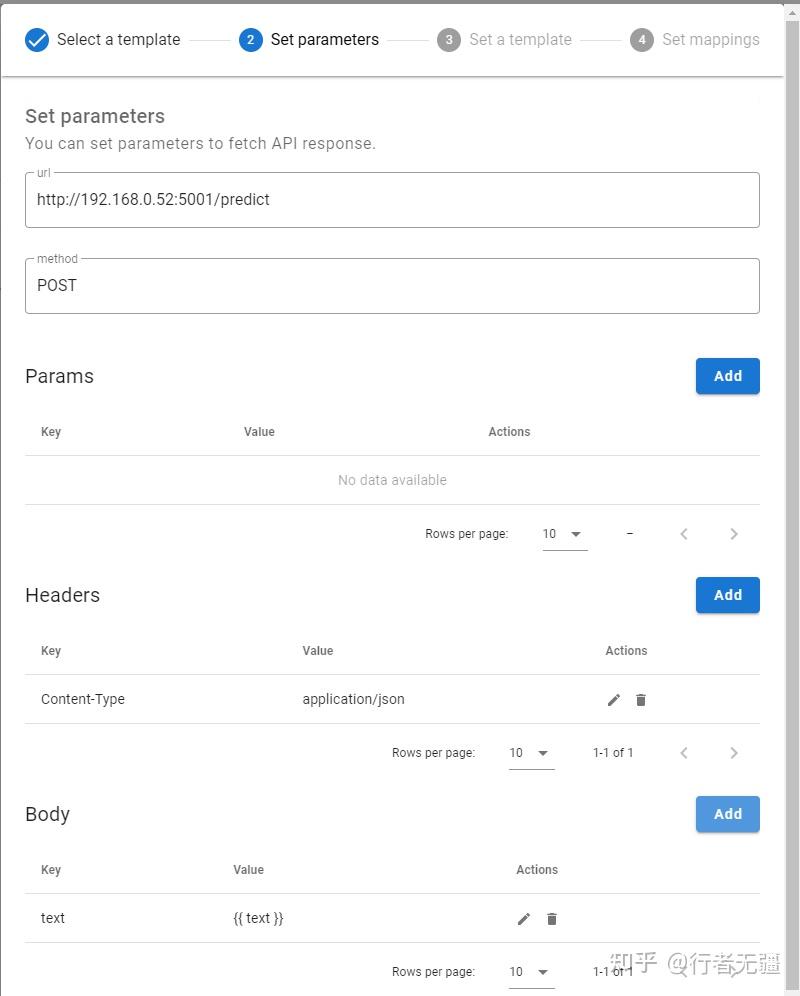
Task: Click the url input field
Action: 392,200
